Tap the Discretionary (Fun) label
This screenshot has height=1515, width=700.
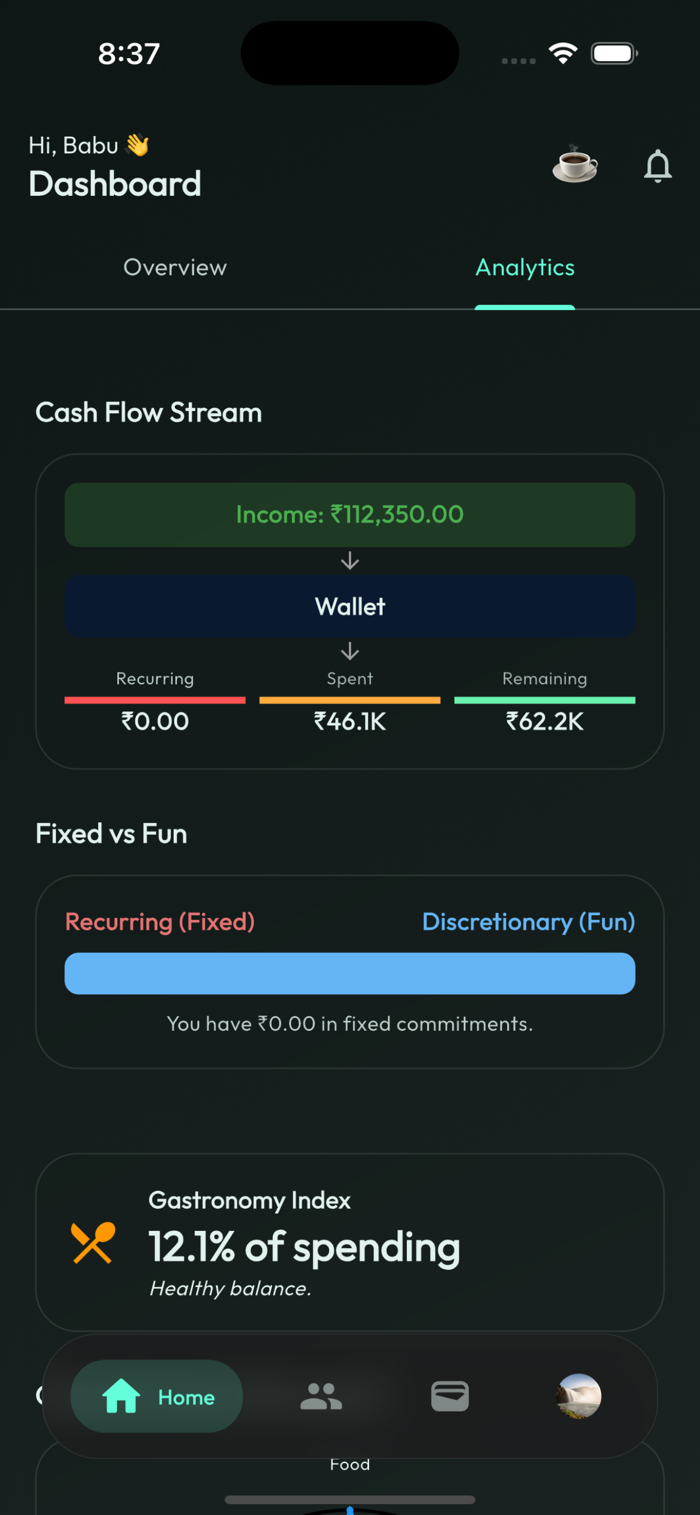click(528, 921)
